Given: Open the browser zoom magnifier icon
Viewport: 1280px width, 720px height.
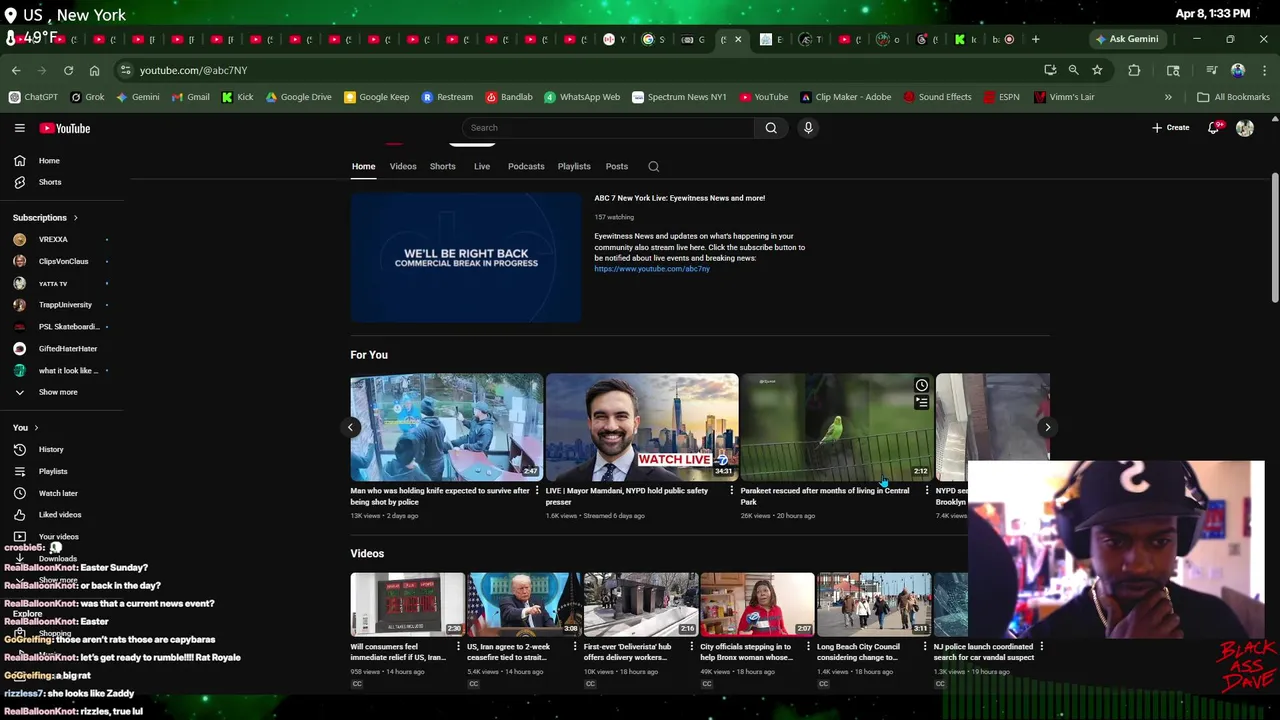Looking at the screenshot, I should (x=1073, y=70).
